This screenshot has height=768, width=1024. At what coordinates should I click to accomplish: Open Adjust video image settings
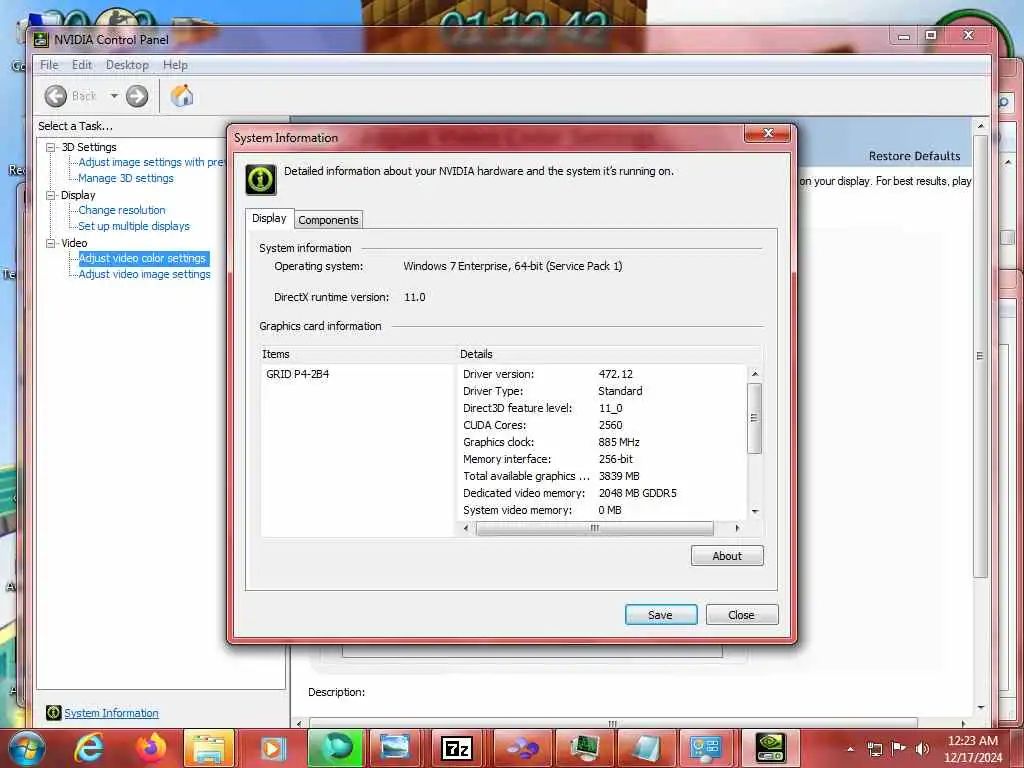coord(144,274)
